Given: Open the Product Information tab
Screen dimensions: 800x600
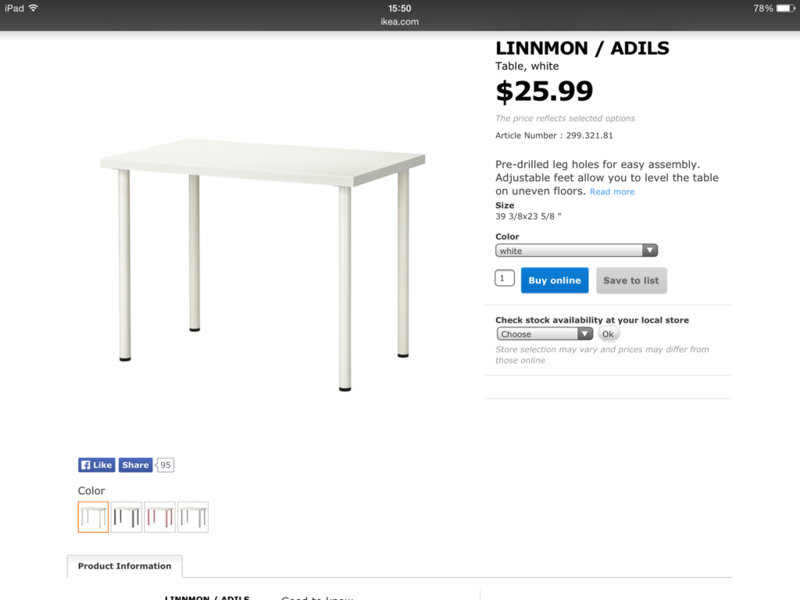Looking at the screenshot, I should 125,566.
